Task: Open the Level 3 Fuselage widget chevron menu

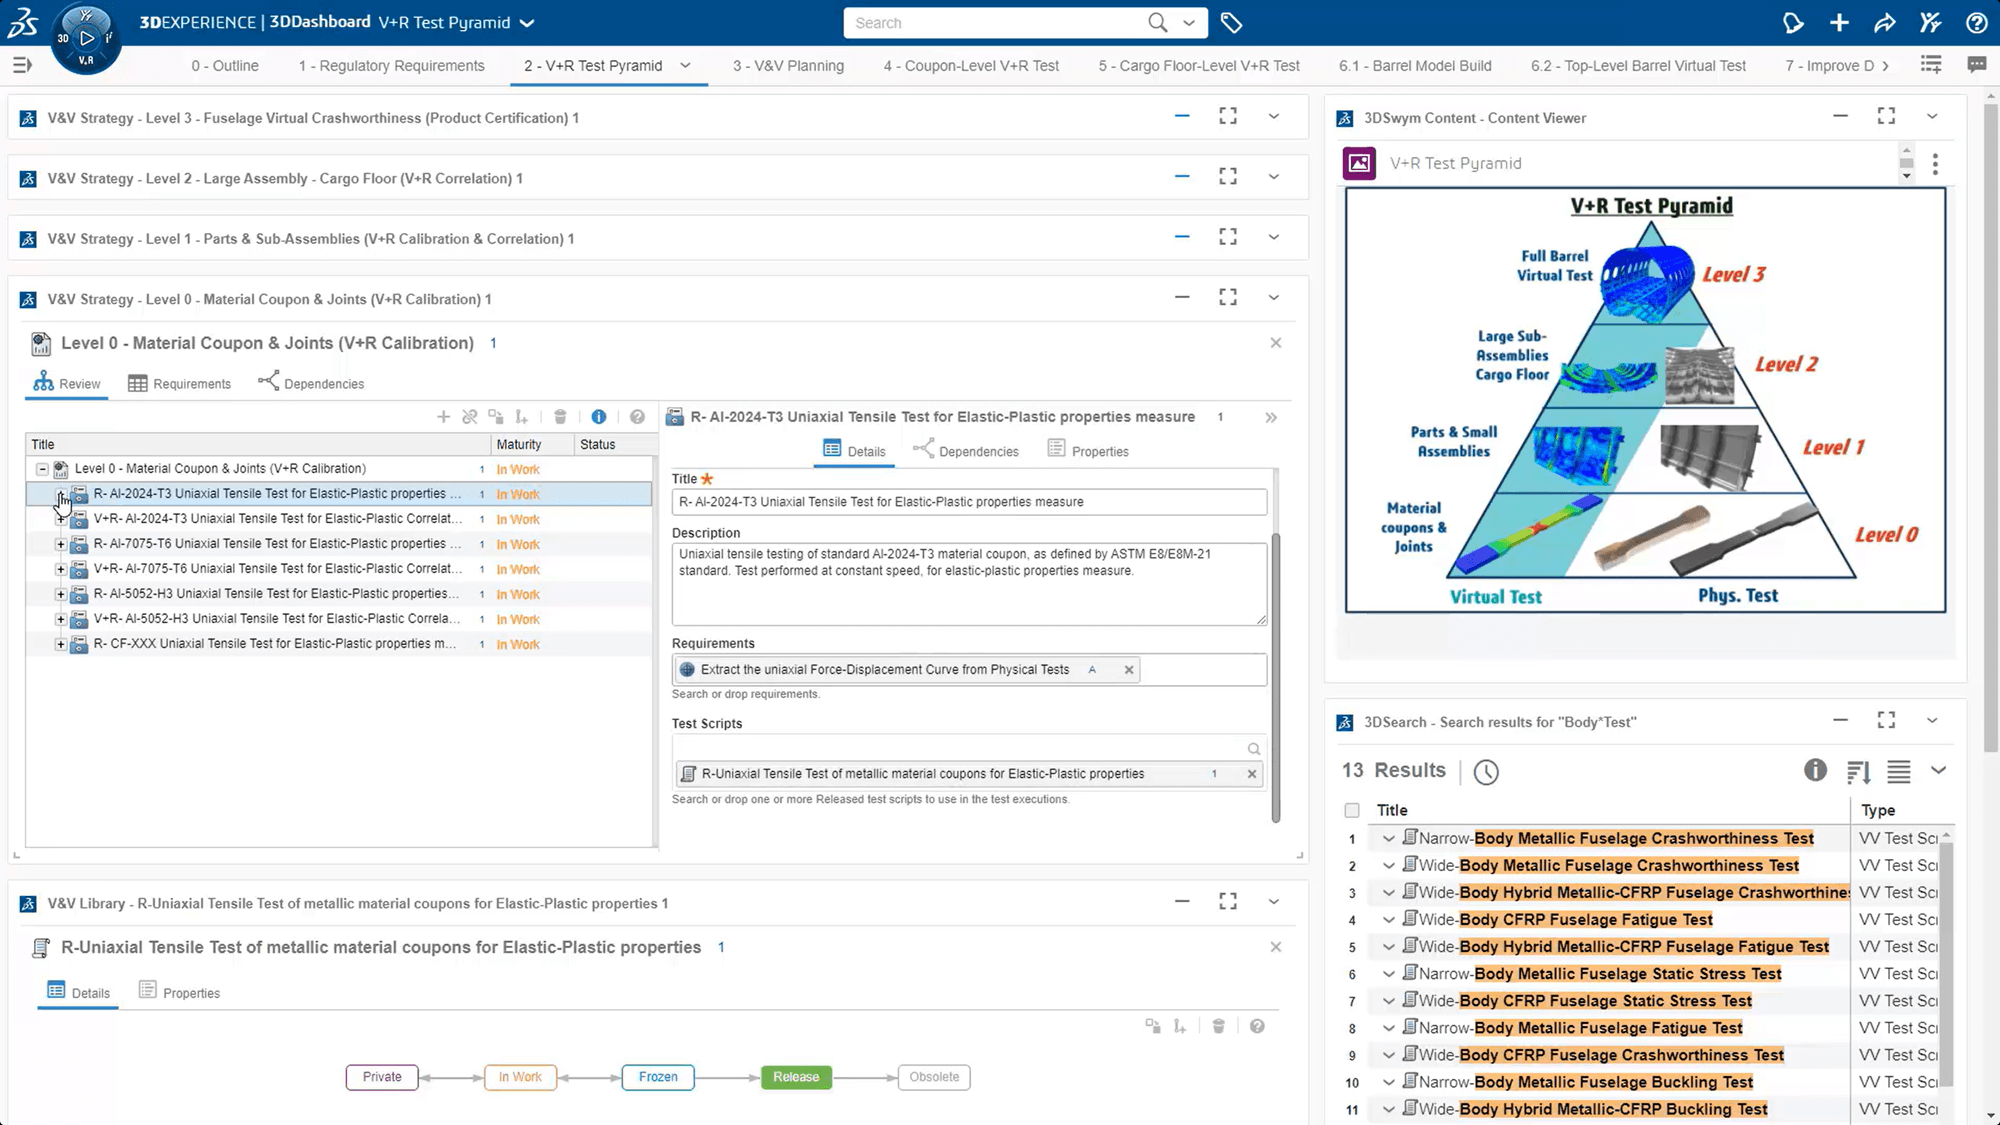Action: coord(1273,116)
